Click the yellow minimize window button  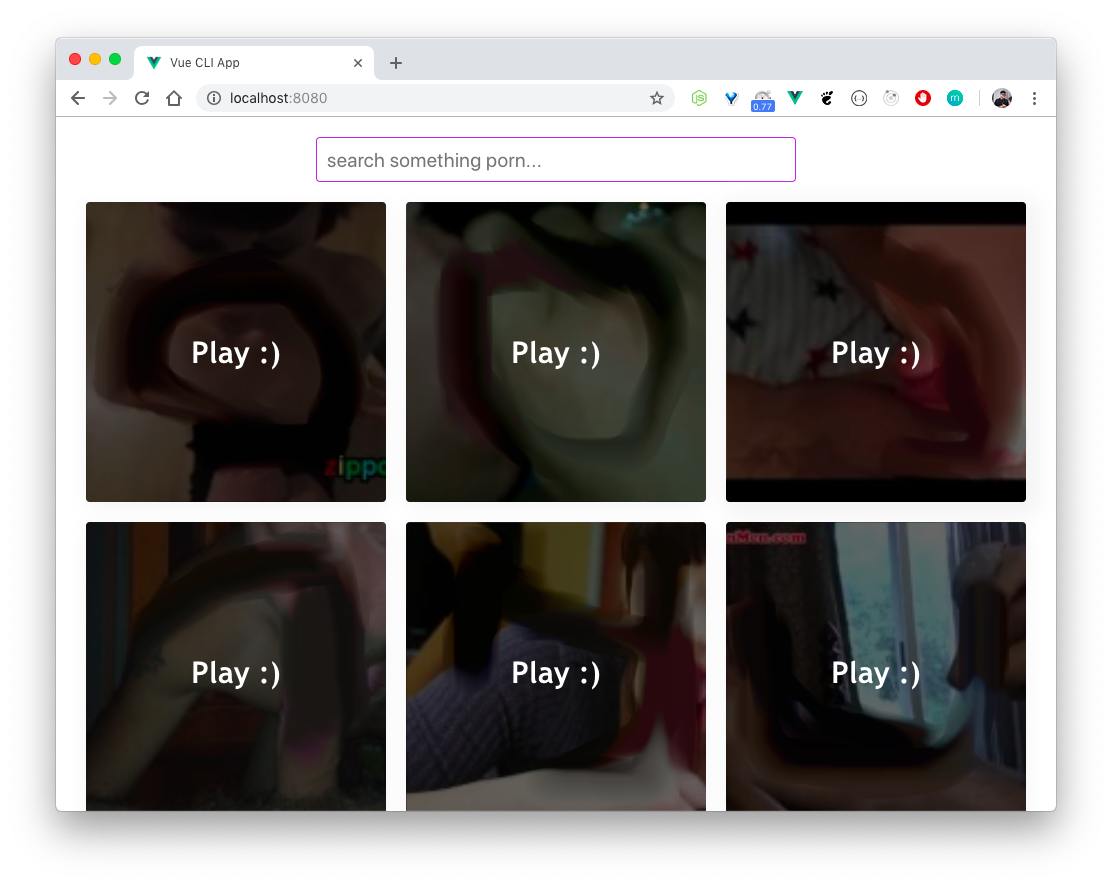(x=95, y=59)
